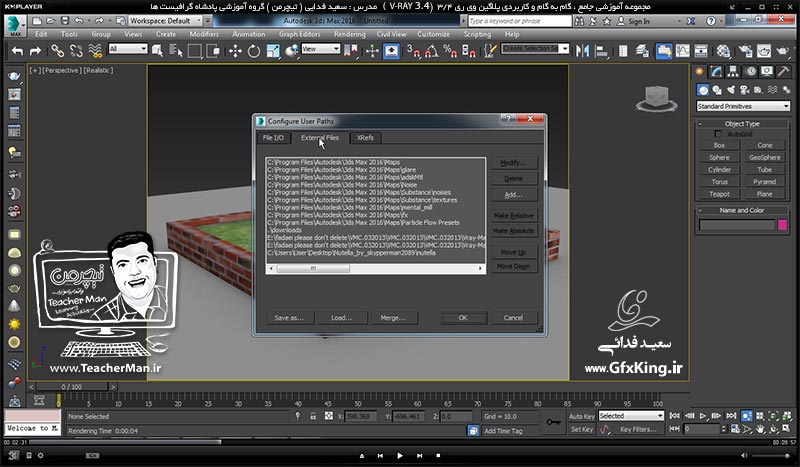The height and width of the screenshot is (467, 800).
Task: Click the magenta object color swatch
Action: (782, 225)
